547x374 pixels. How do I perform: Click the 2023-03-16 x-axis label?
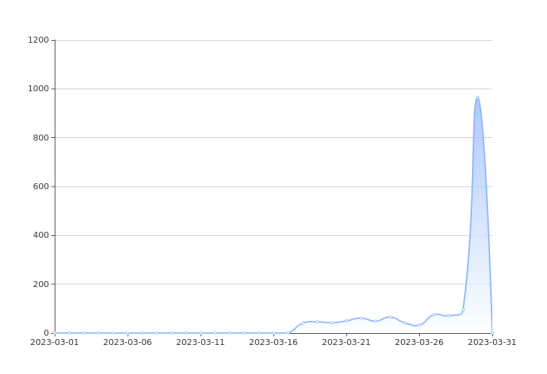(273, 342)
